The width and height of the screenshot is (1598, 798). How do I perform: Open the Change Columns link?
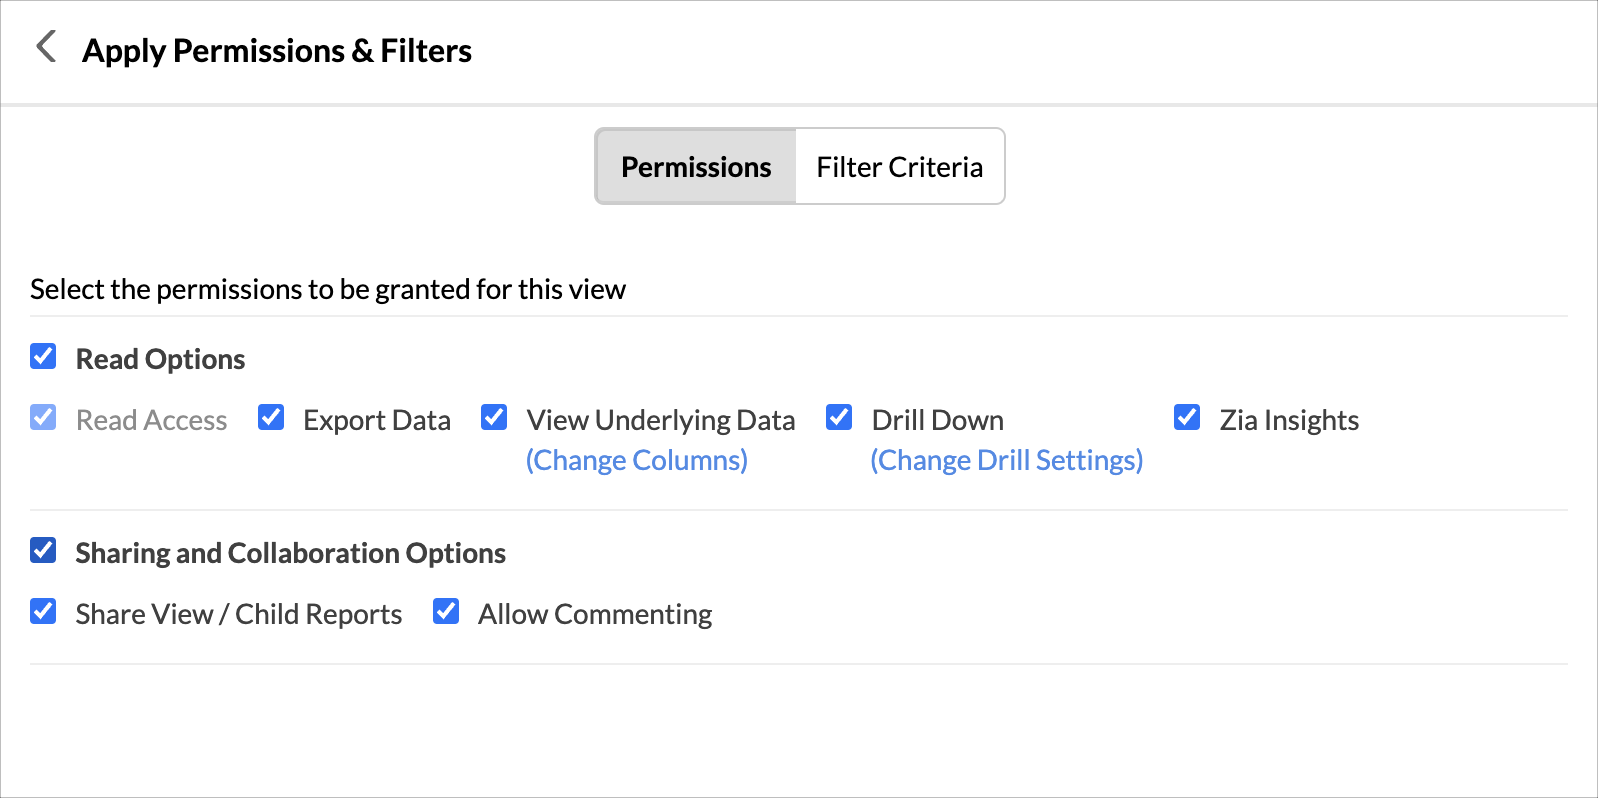636,460
